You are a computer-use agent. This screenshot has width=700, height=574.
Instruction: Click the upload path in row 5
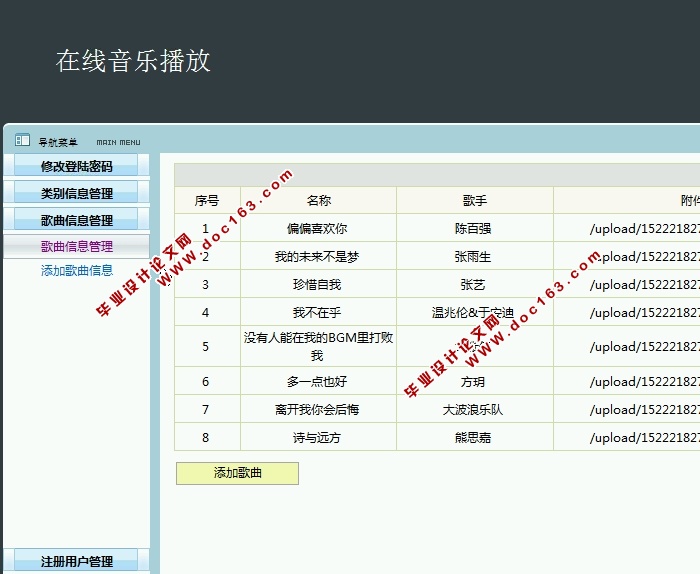coord(645,346)
